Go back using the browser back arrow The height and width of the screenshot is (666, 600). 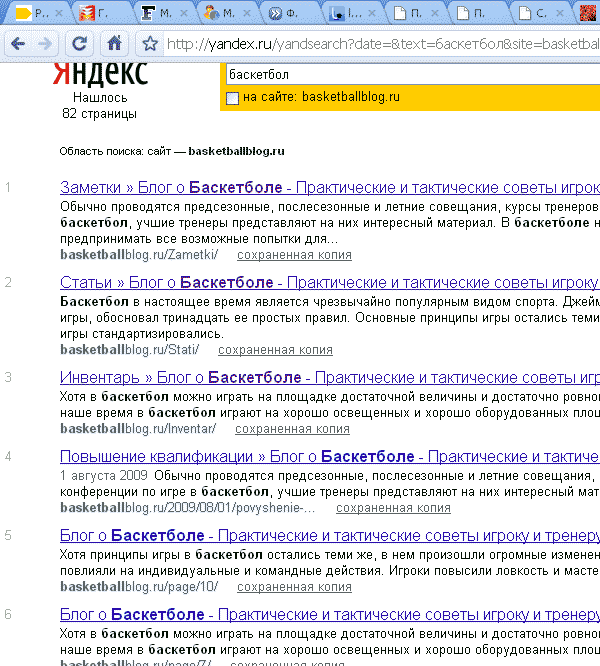(18, 44)
